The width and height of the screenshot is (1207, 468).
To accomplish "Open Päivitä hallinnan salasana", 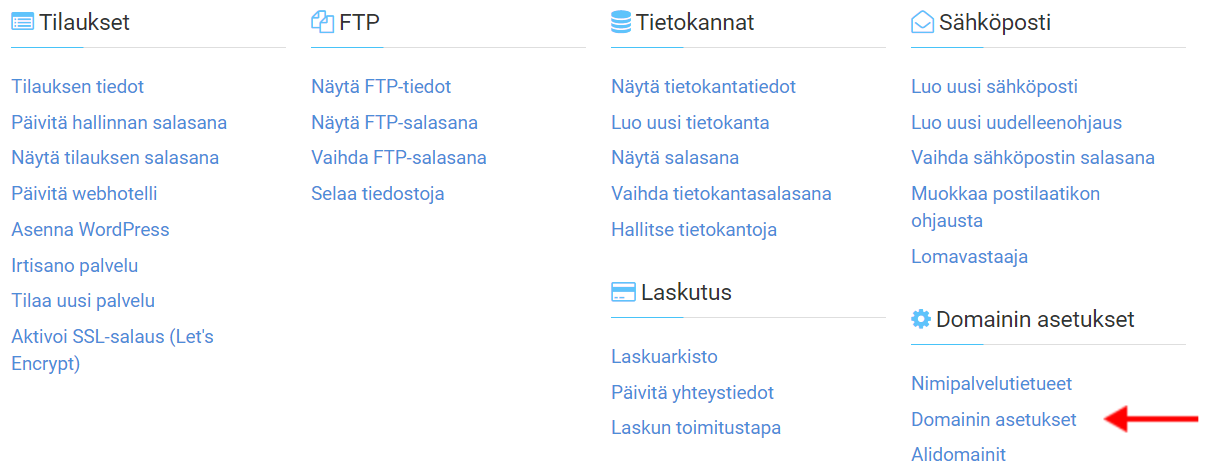I will tap(119, 123).
